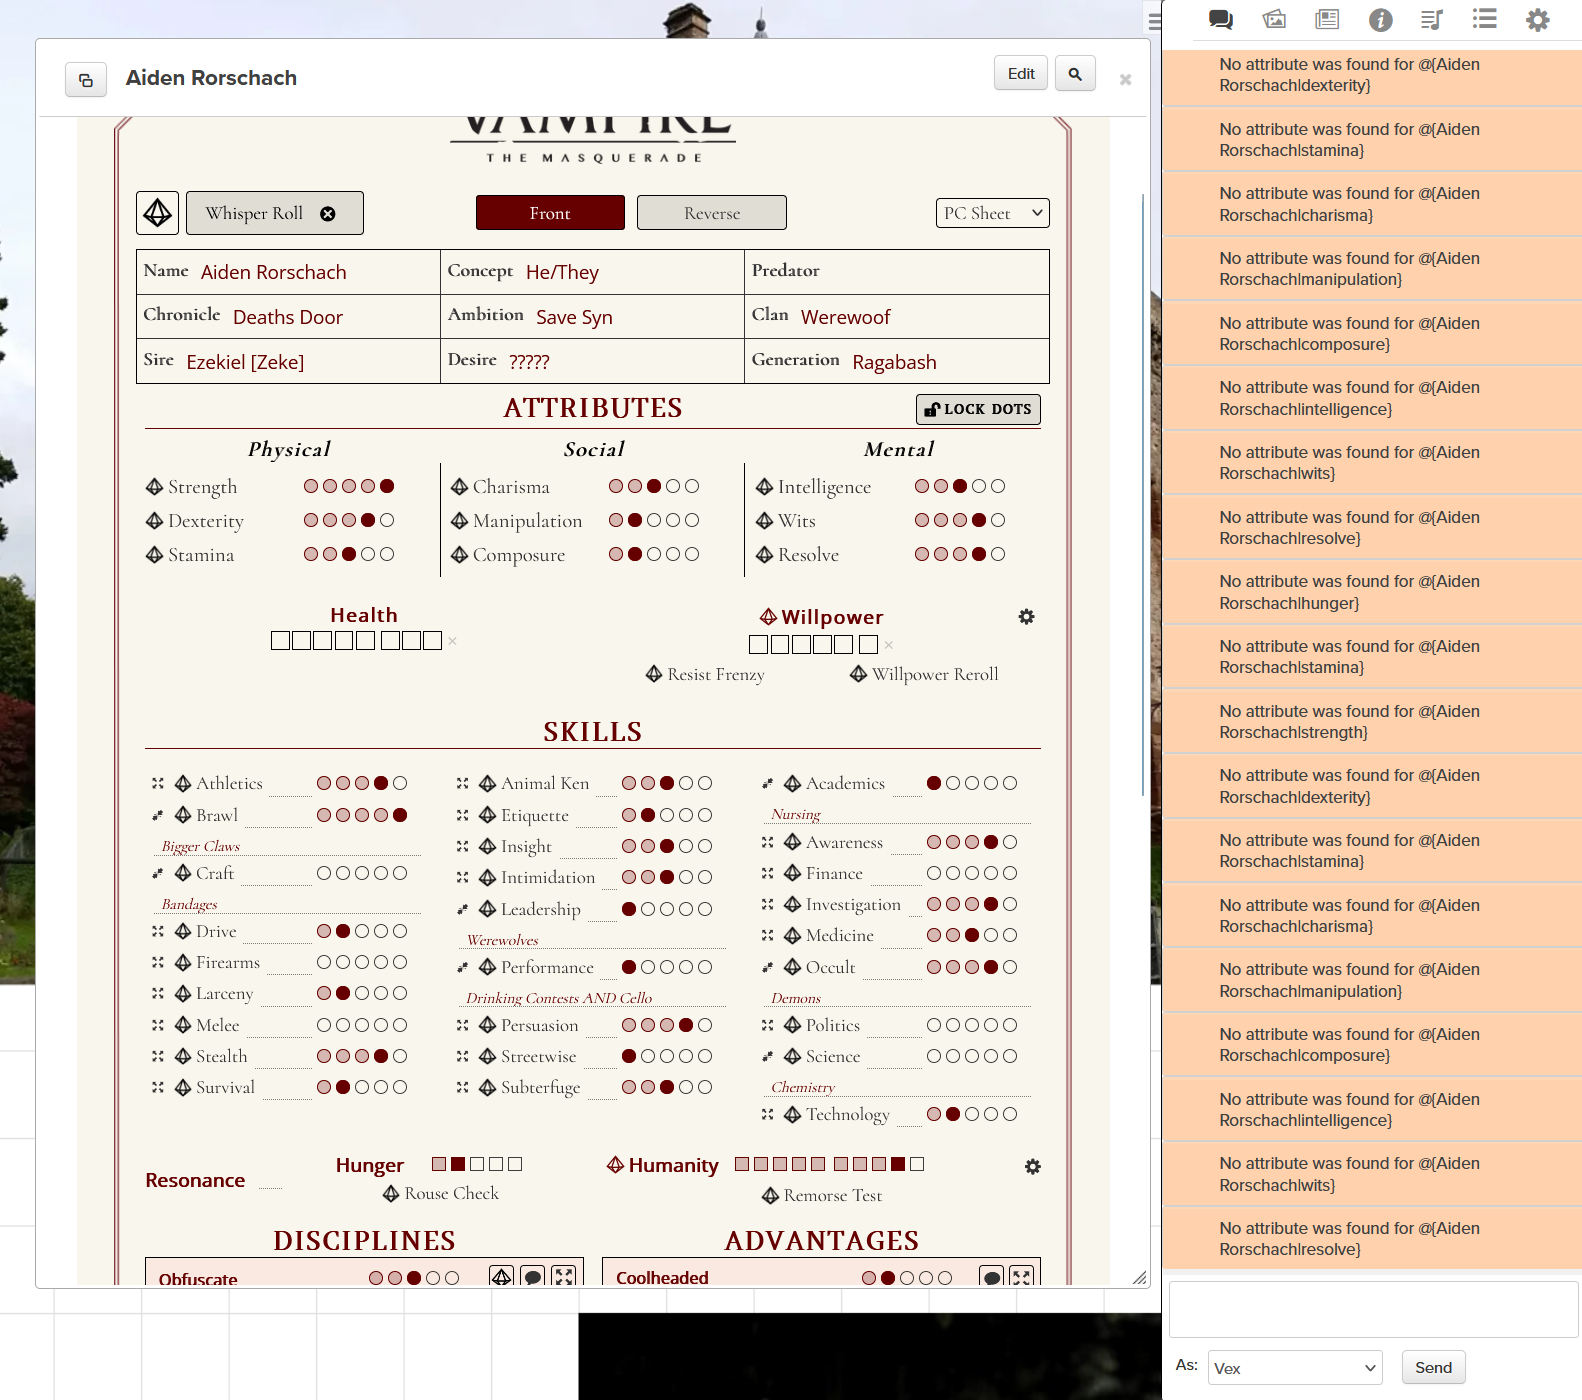The width and height of the screenshot is (1582, 1400).
Task: Click the Humanity settings gear icon
Action: click(x=1033, y=1167)
